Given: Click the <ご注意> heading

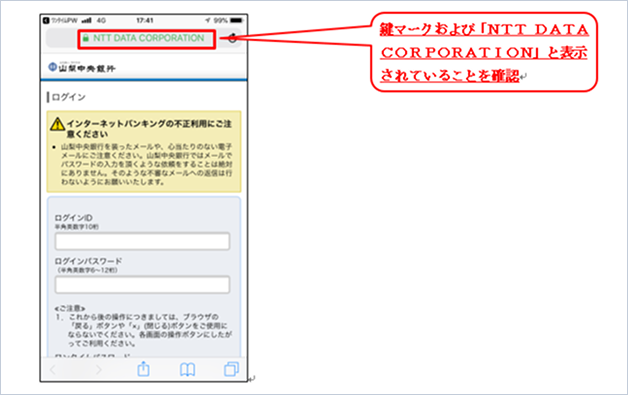Looking at the screenshot, I should click(70, 308).
